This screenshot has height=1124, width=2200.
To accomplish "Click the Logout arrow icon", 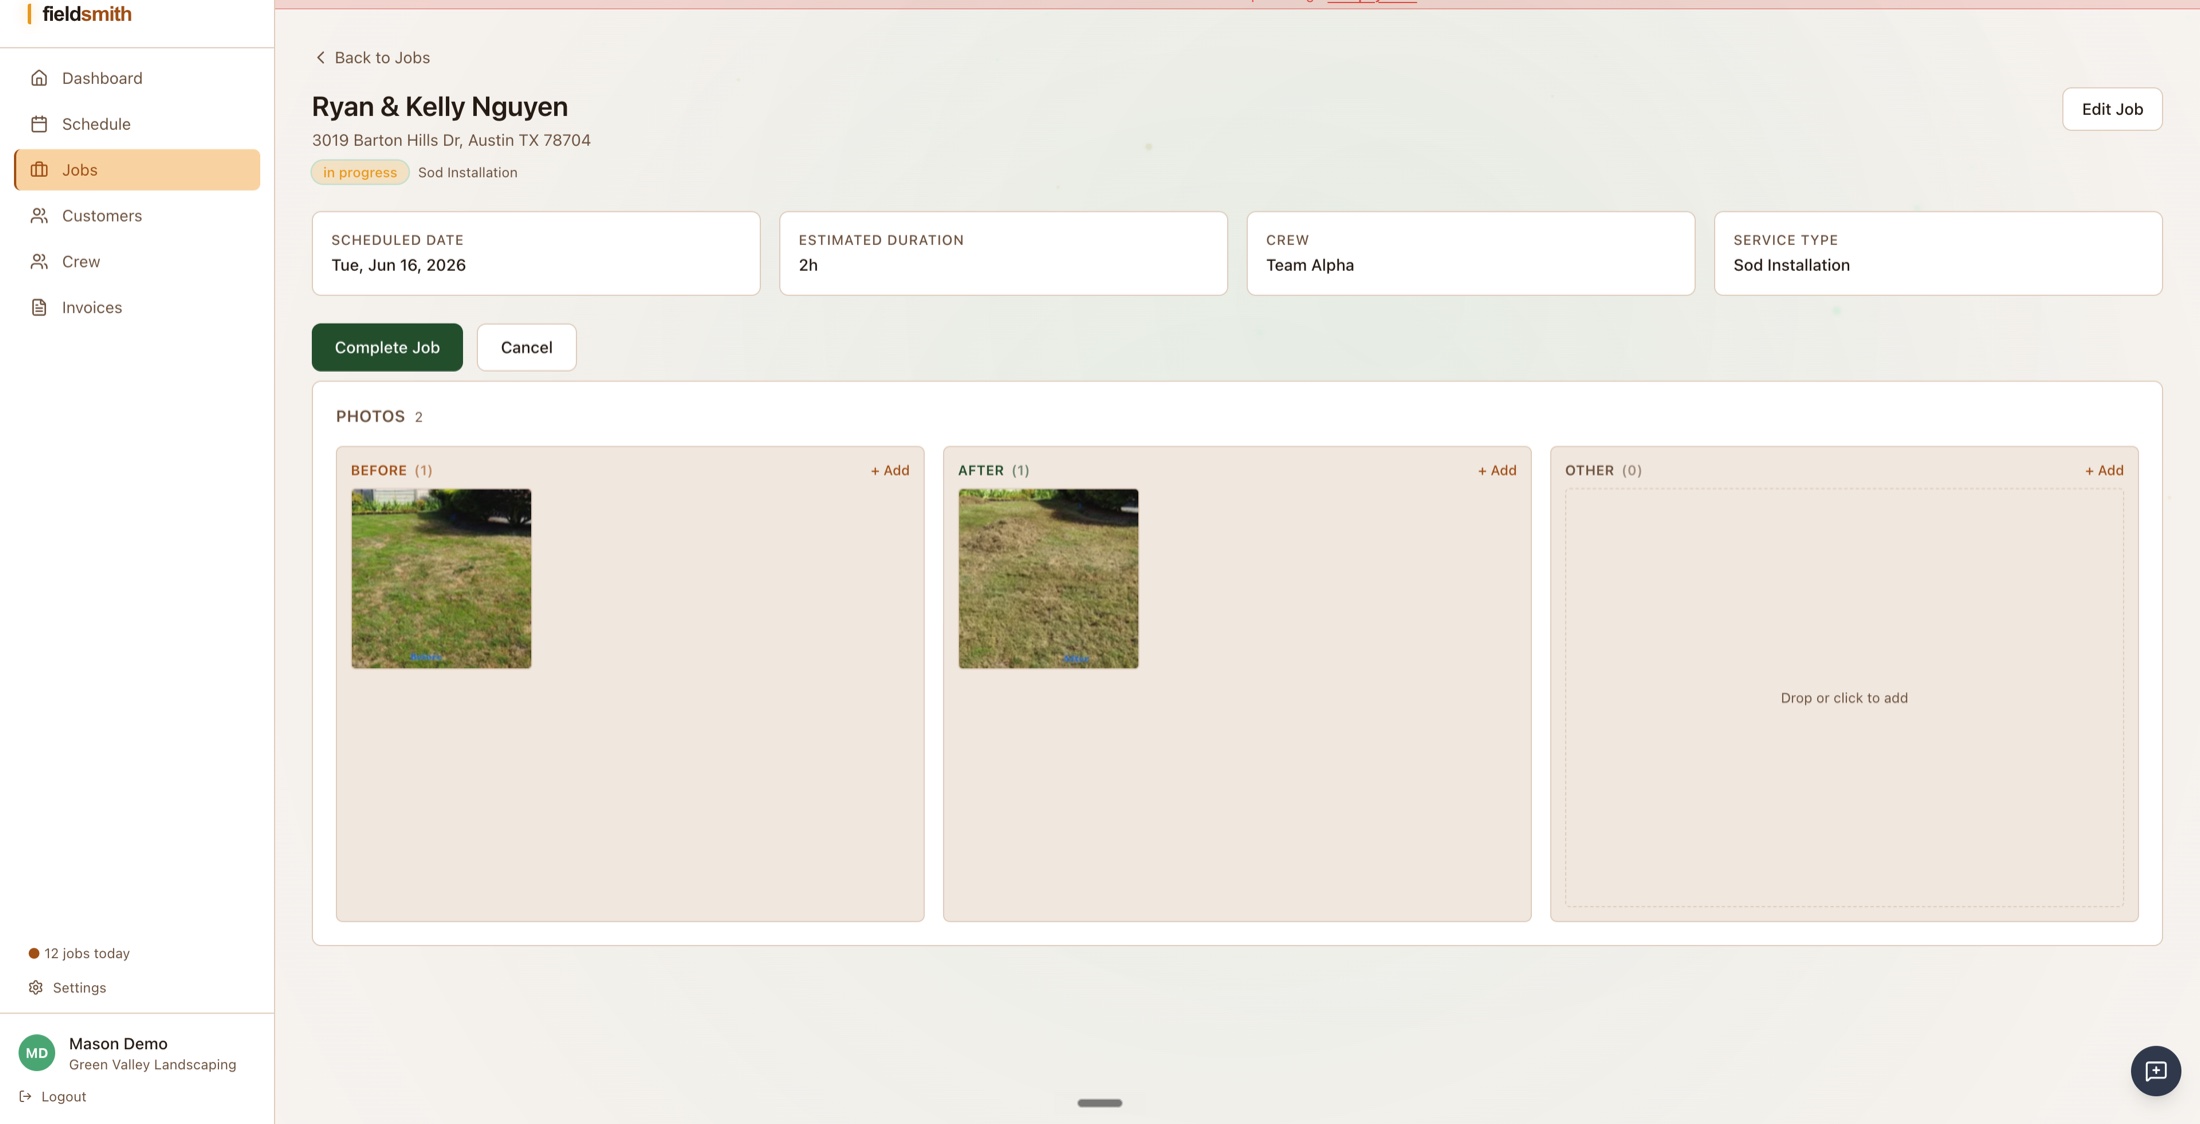I will pyautogui.click(x=26, y=1097).
